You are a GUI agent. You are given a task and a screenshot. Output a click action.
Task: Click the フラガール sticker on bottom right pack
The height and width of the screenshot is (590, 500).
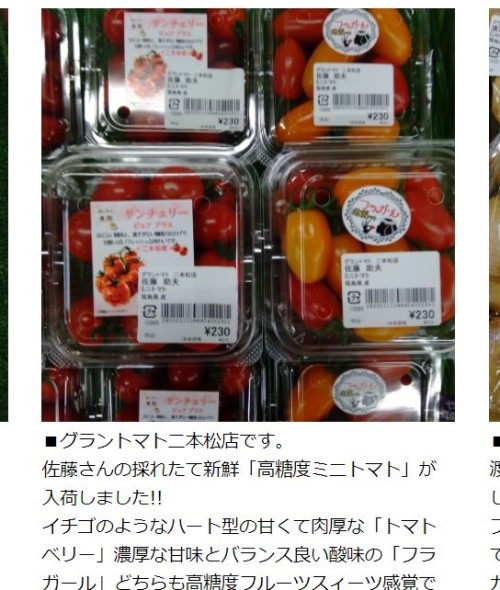(360, 393)
